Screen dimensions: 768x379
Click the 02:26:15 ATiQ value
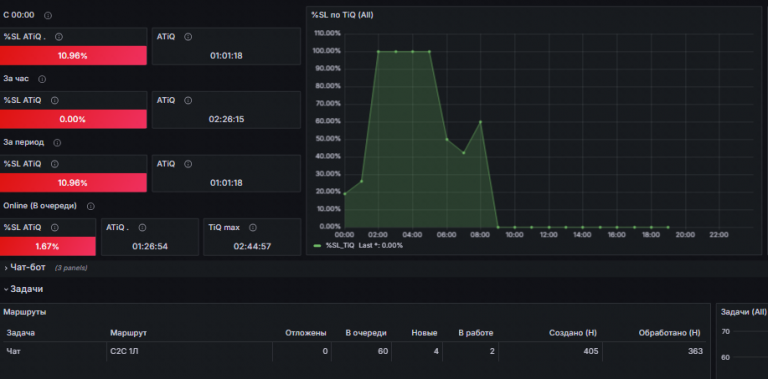pos(226,119)
